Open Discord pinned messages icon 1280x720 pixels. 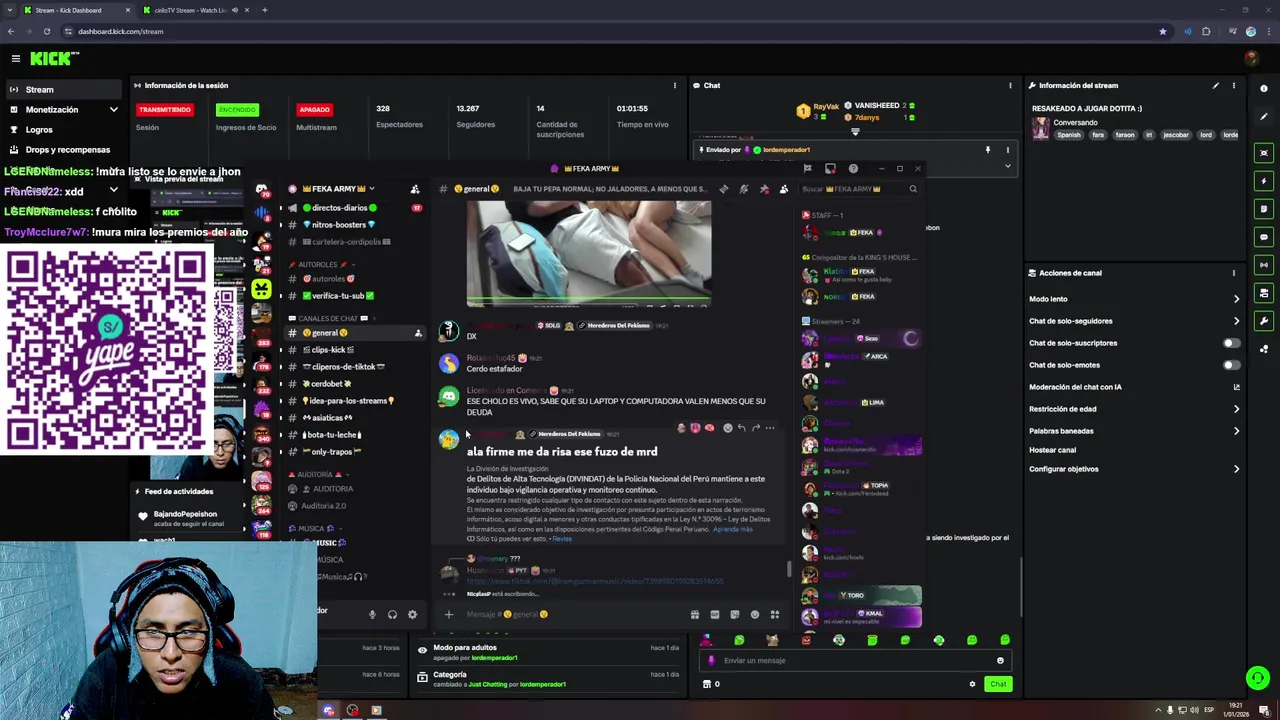[764, 189]
